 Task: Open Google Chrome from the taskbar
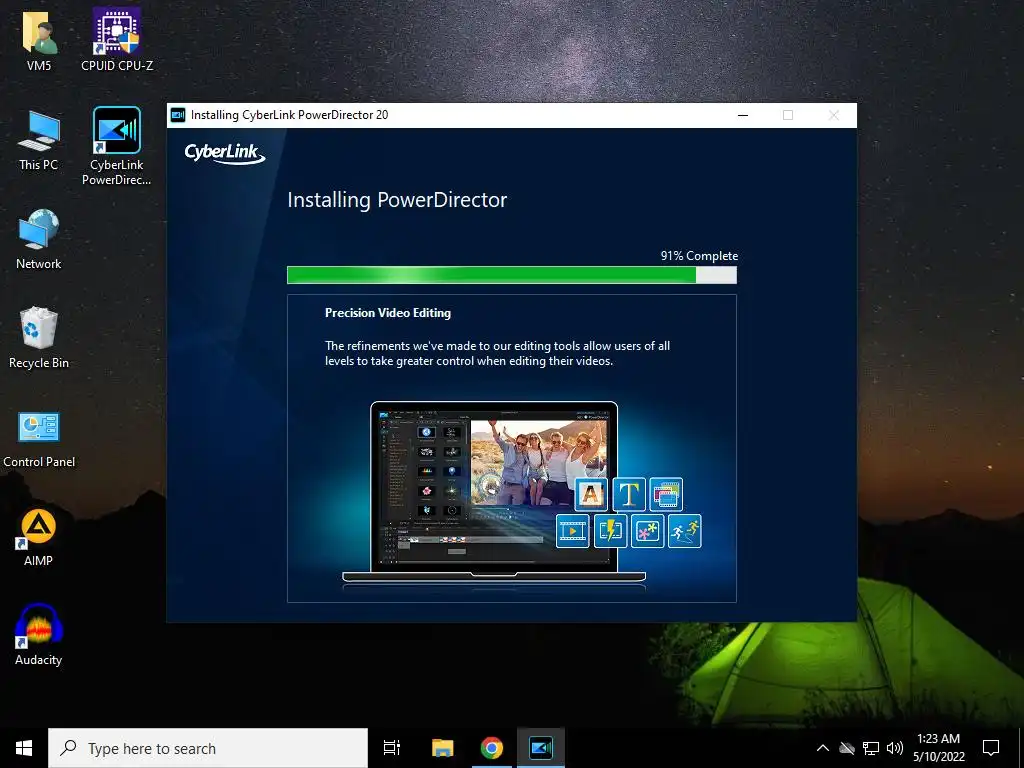[492, 748]
